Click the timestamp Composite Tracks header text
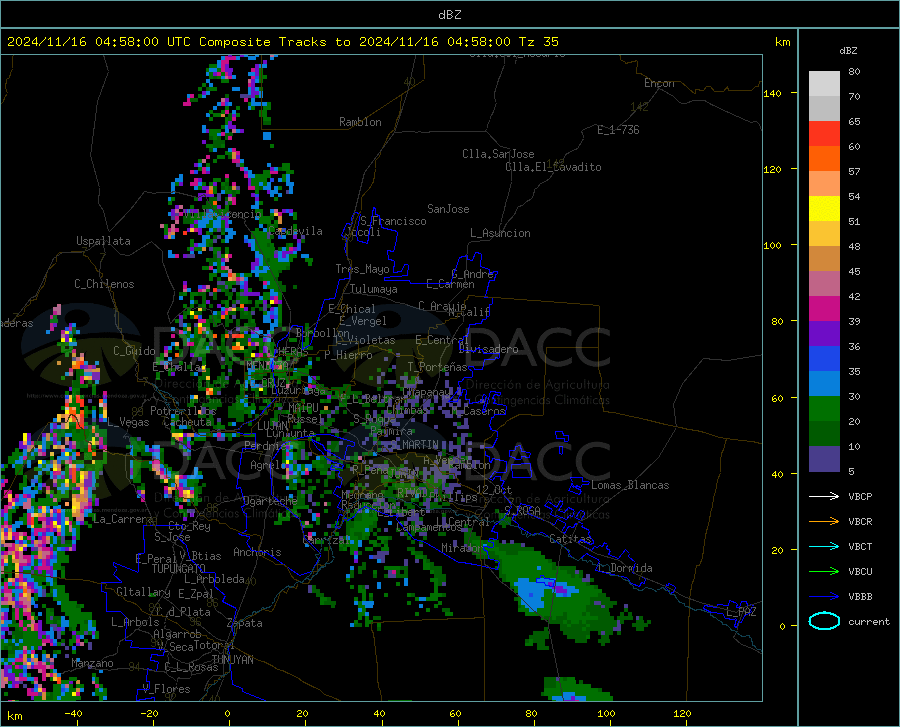The height and width of the screenshot is (727, 900). 282,42
